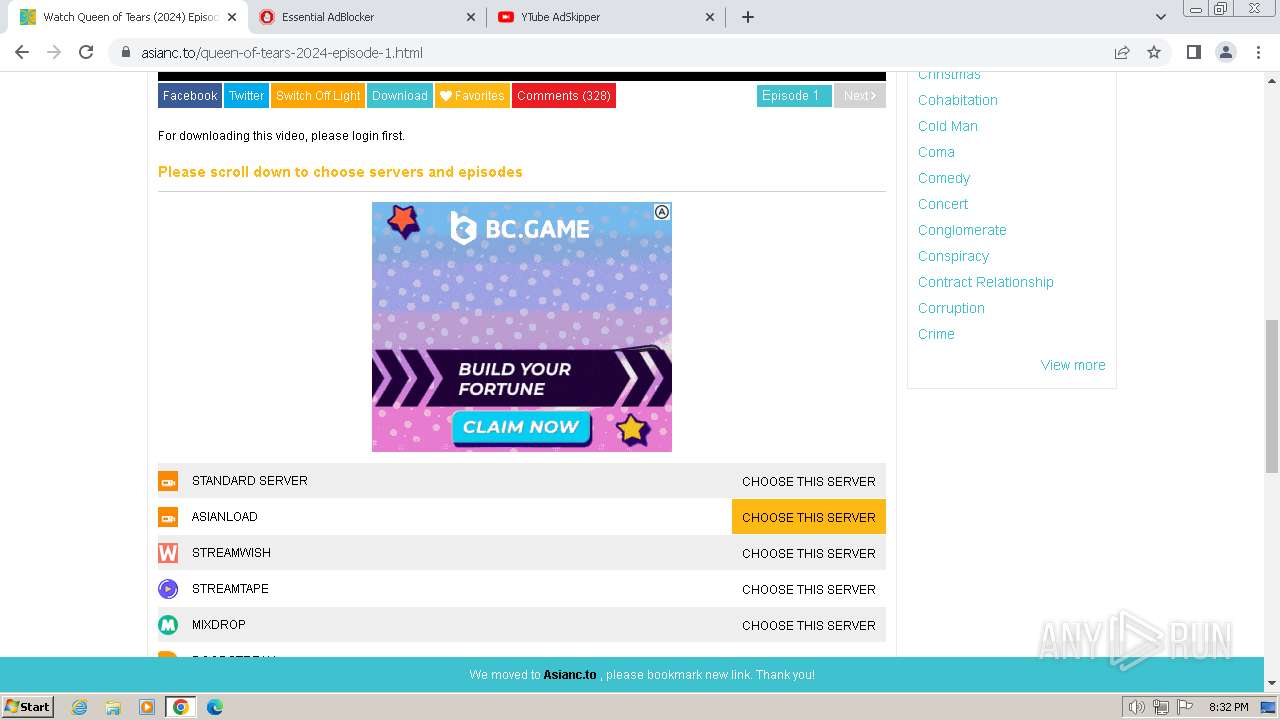Switch to the YTube AdSkipper tab
Screen dimensions: 1280x720
(x=604, y=17)
